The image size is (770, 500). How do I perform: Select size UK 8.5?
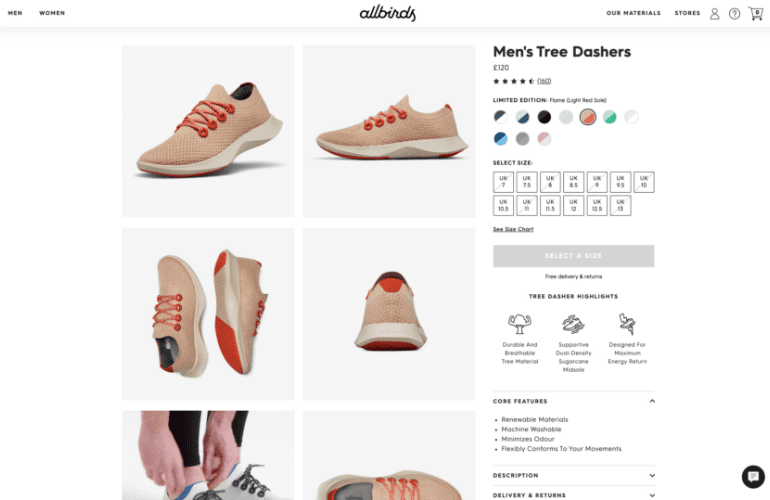[x=573, y=182]
